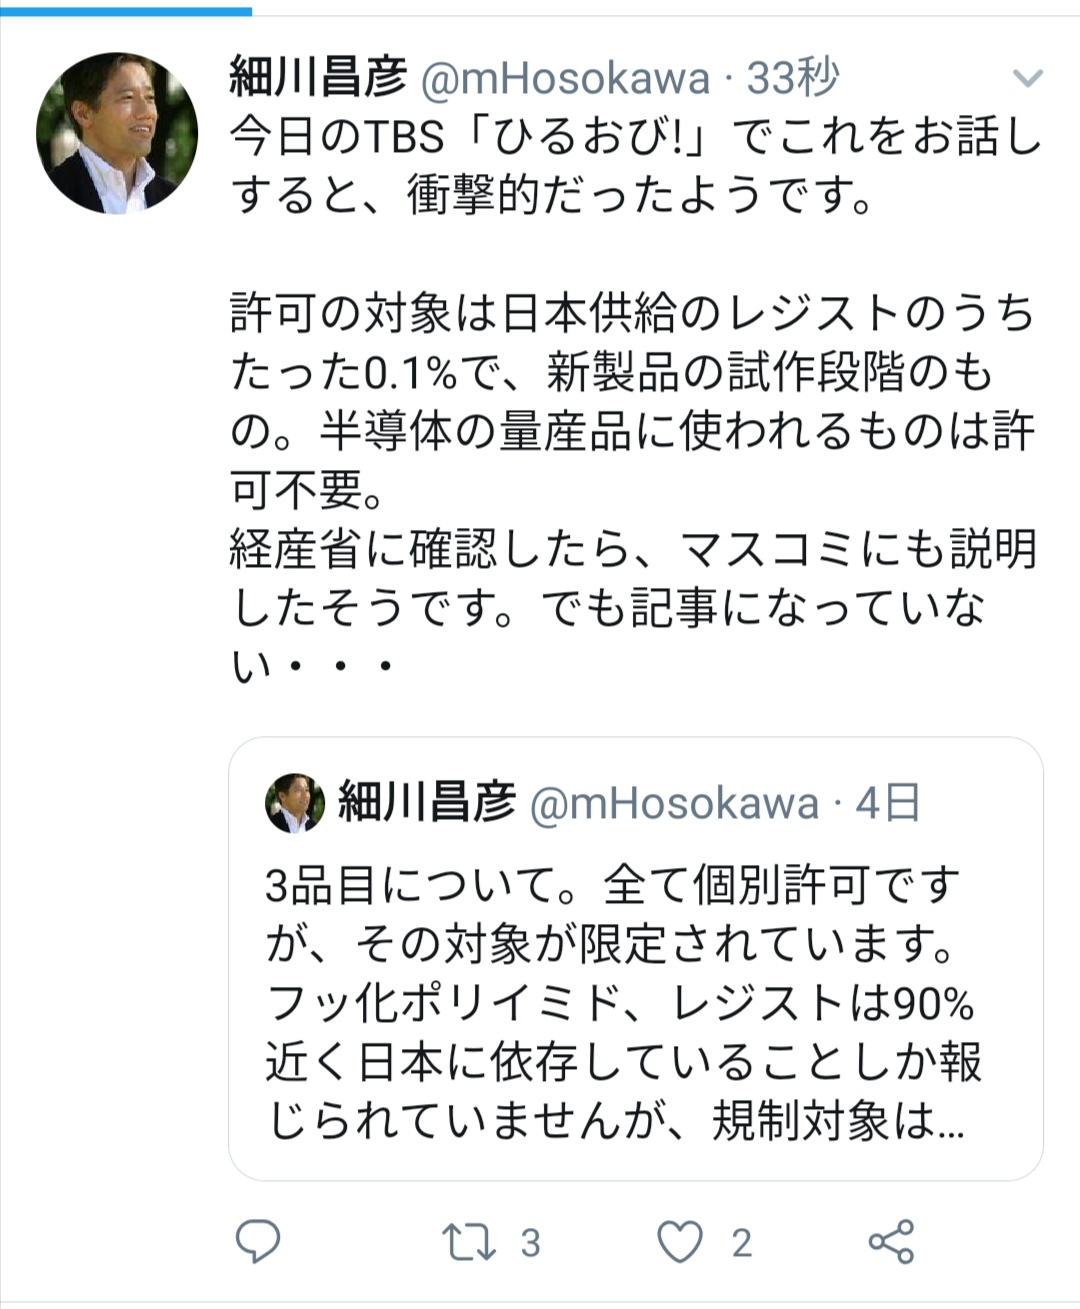
Task: Click the reply speech bubble icon
Action: (x=257, y=1242)
